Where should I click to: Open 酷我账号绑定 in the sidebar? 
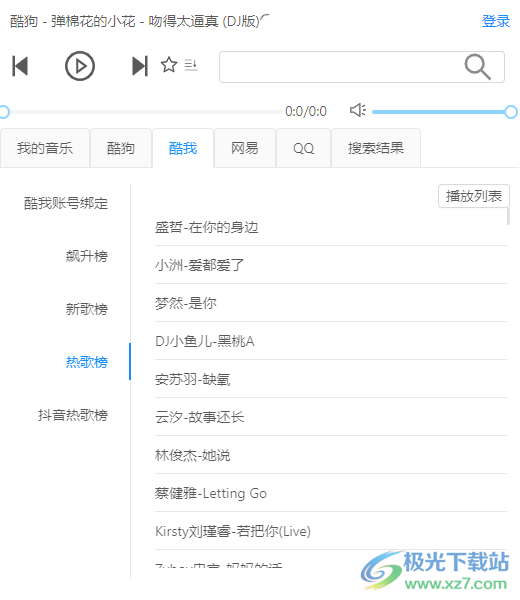[66, 203]
